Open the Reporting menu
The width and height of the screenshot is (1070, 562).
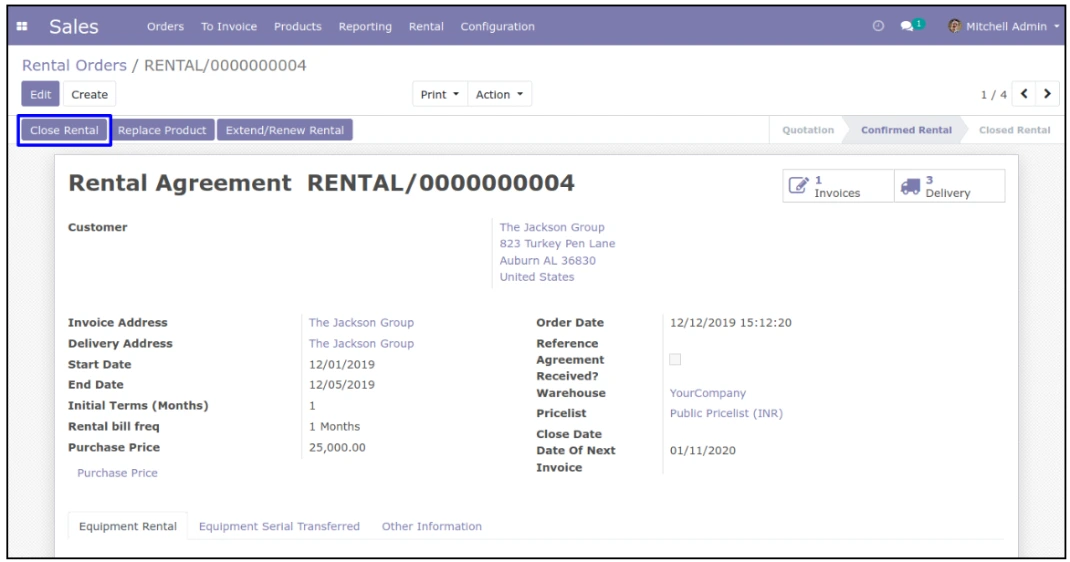[365, 27]
